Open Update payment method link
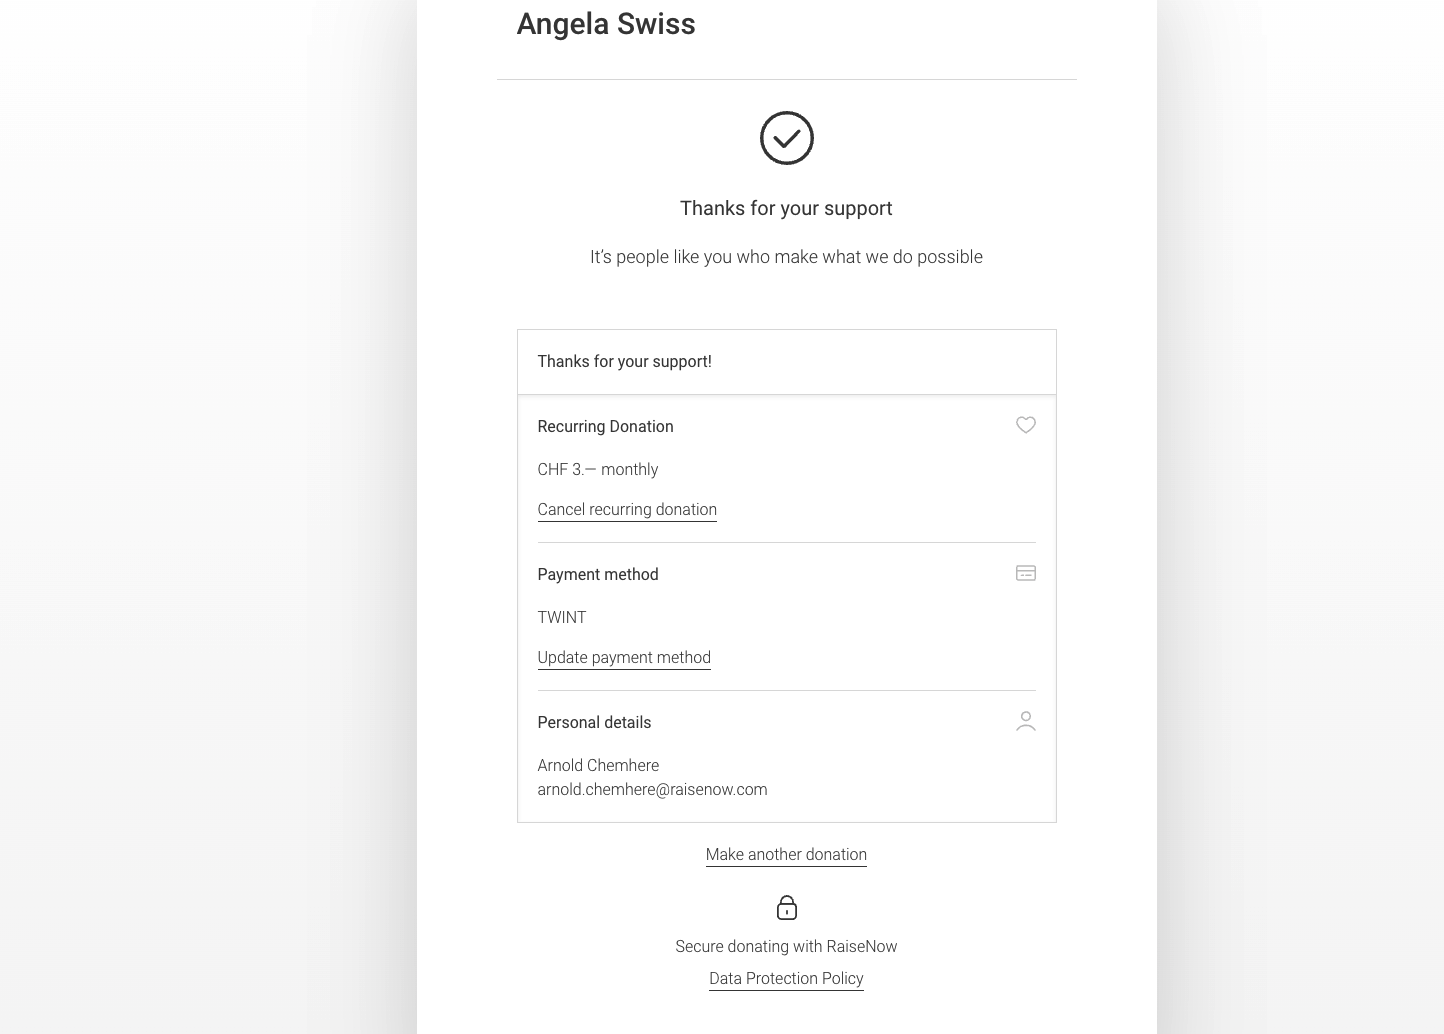This screenshot has height=1034, width=1444. click(x=624, y=657)
